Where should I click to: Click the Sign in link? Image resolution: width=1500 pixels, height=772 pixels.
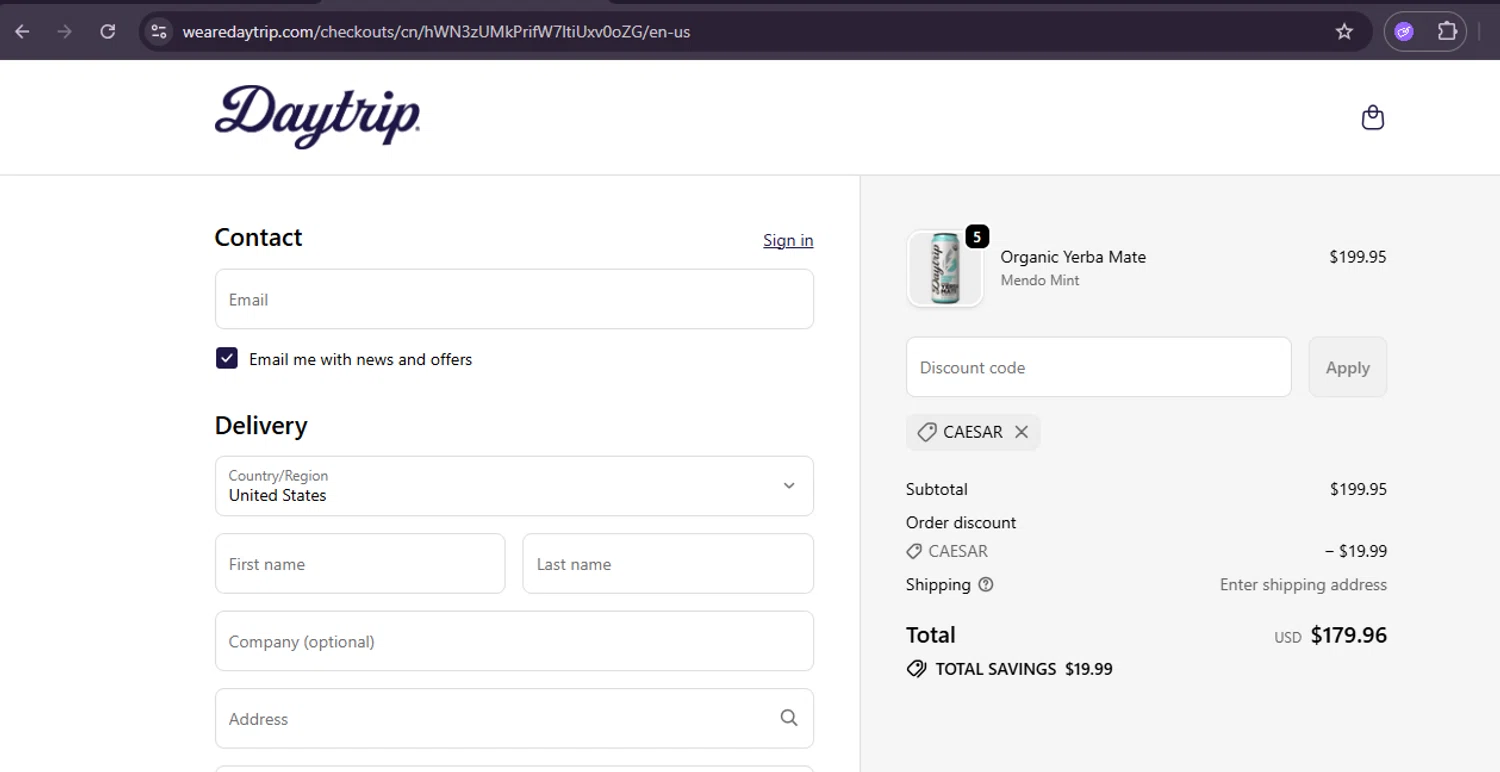(x=788, y=240)
